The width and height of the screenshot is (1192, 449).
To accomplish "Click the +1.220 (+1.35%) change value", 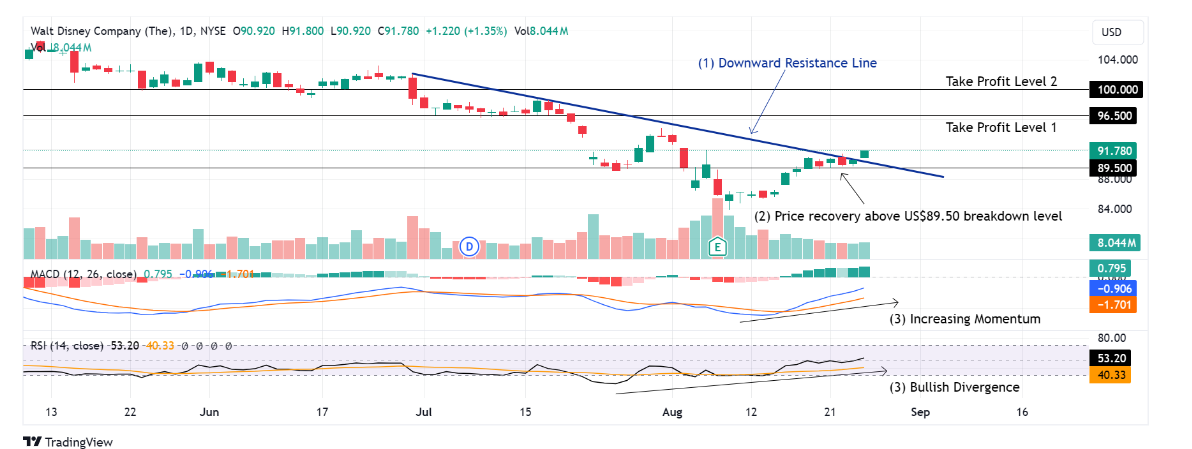I will coord(465,31).
